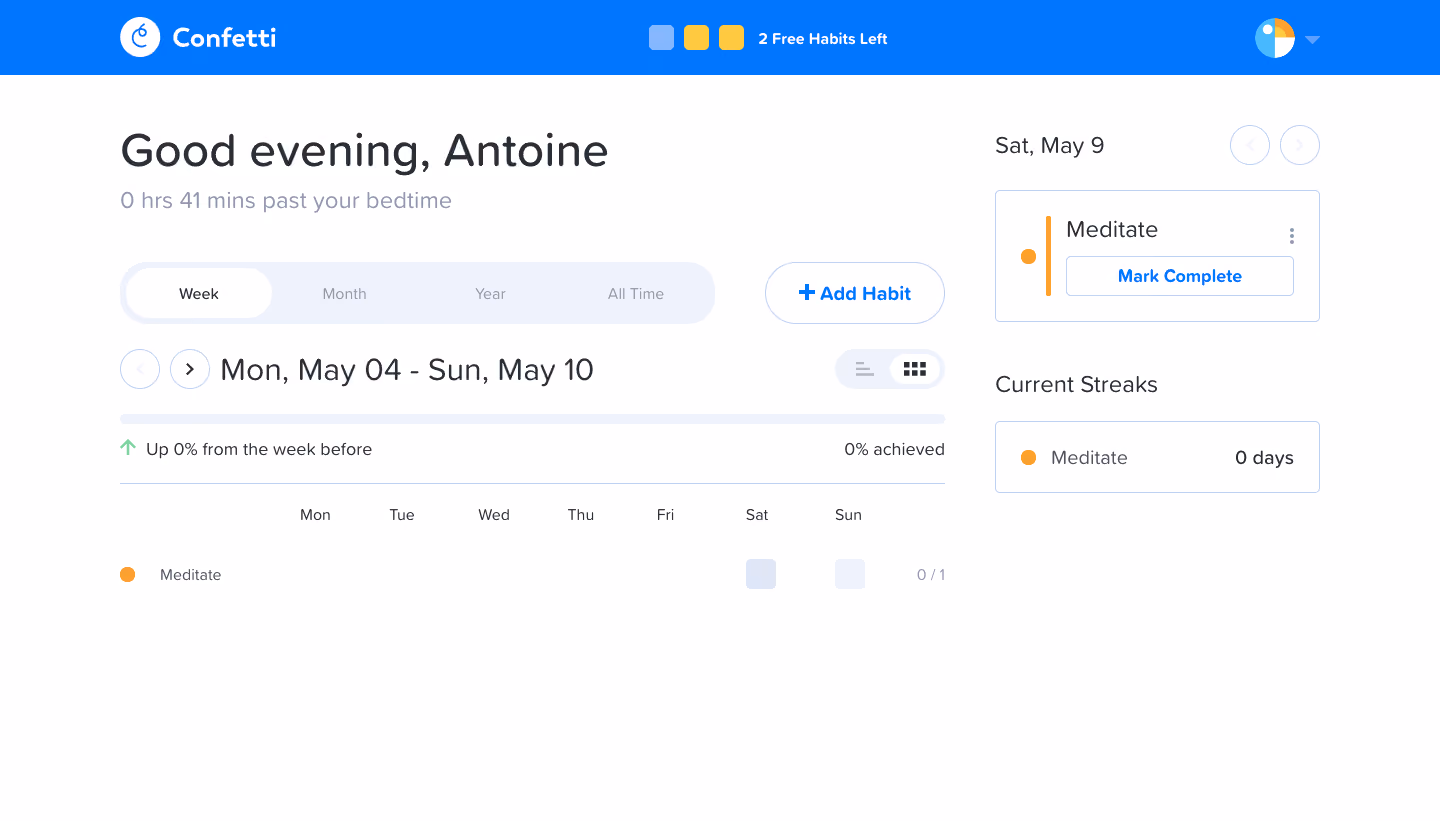Click orange dot beside Meditate row
Image resolution: width=1440 pixels, height=821 pixels.
[x=128, y=574]
